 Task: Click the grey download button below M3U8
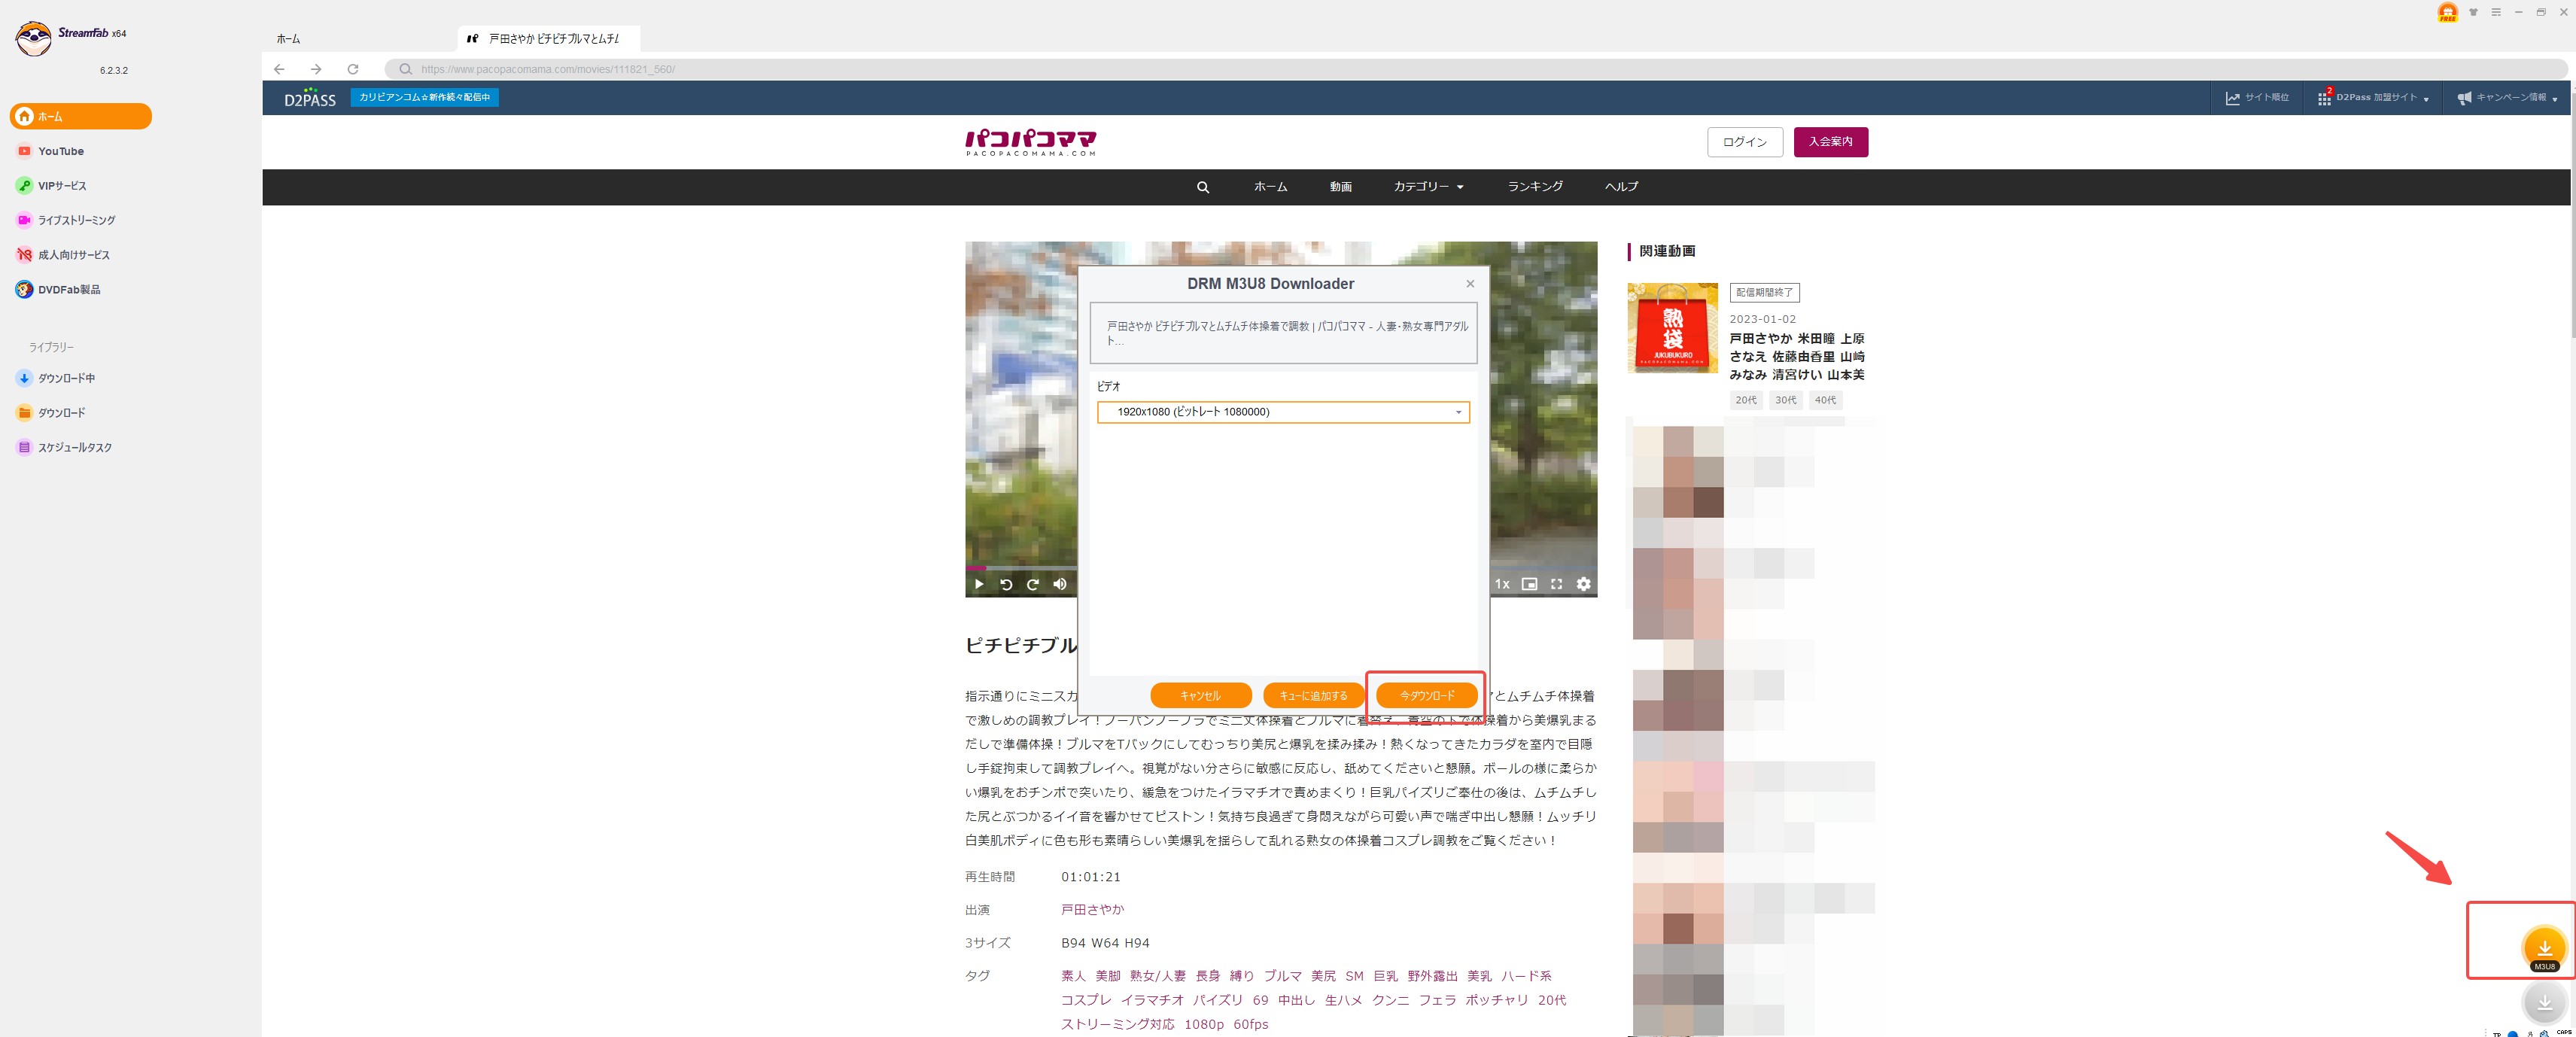point(2544,1002)
